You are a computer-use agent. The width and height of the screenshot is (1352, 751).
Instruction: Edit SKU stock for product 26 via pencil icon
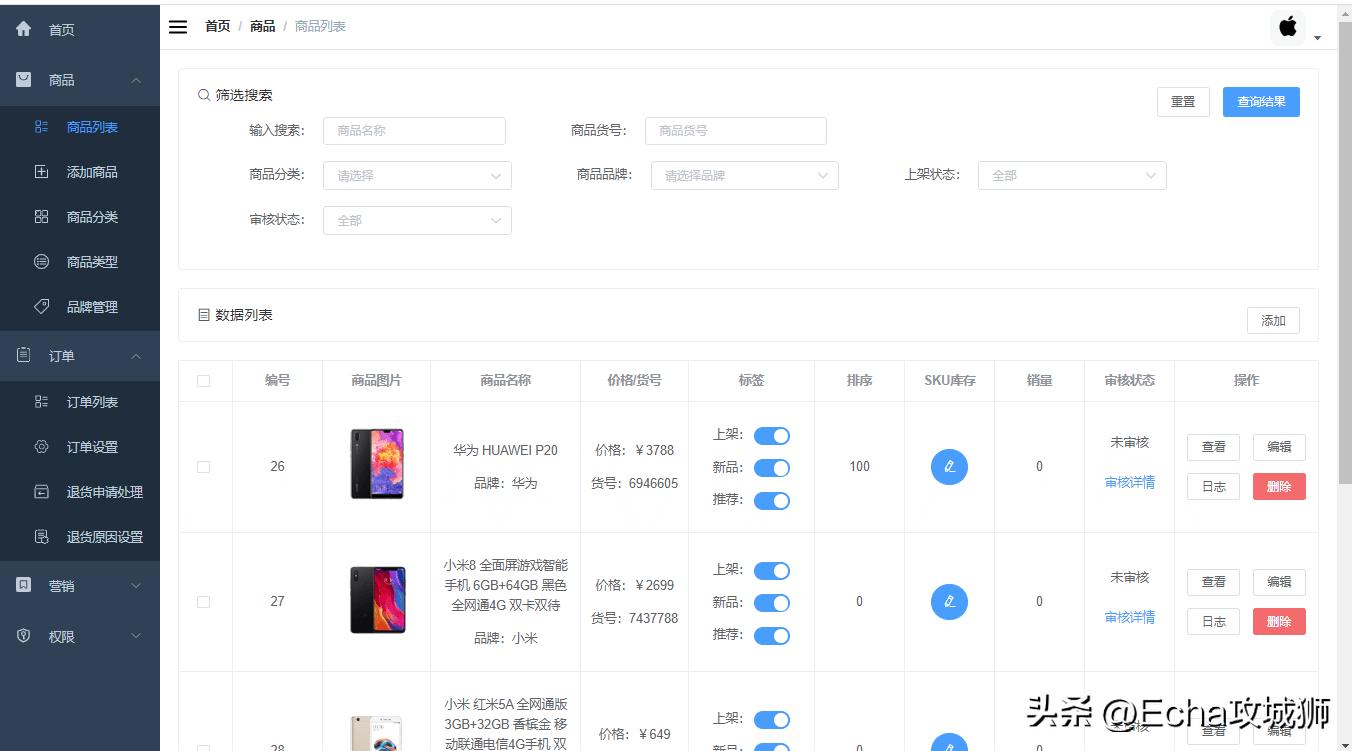[949, 466]
